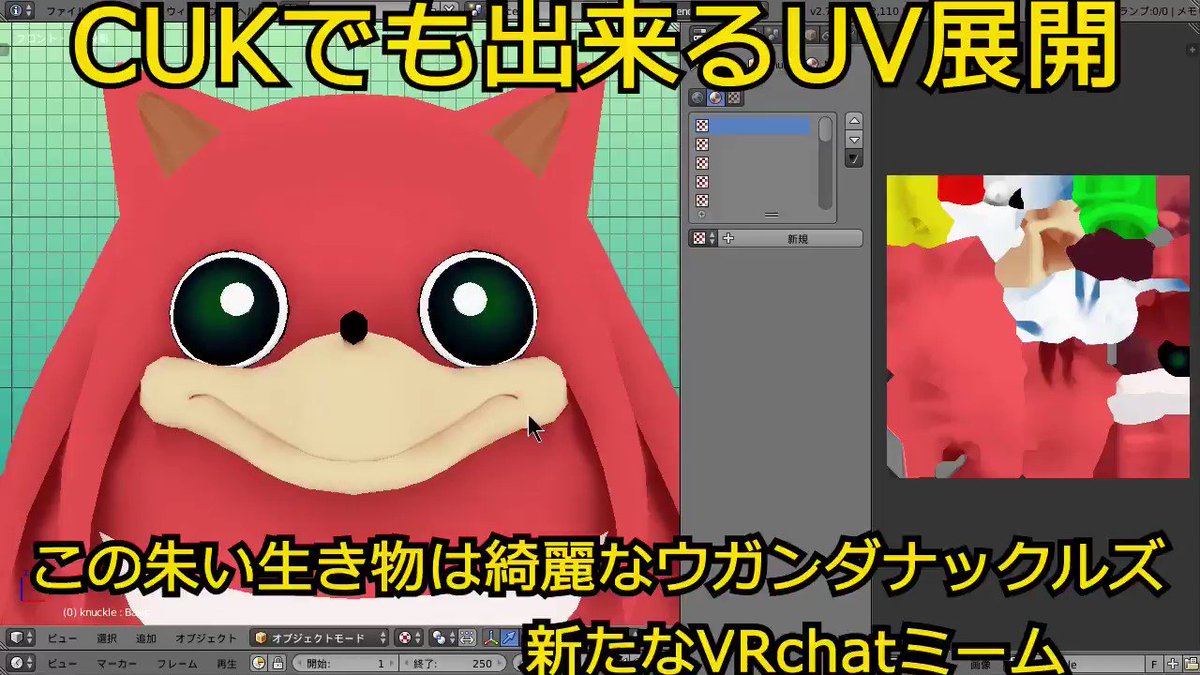The image size is (1200, 675).
Task: Switch to the Material properties tab
Action: [x=715, y=97]
